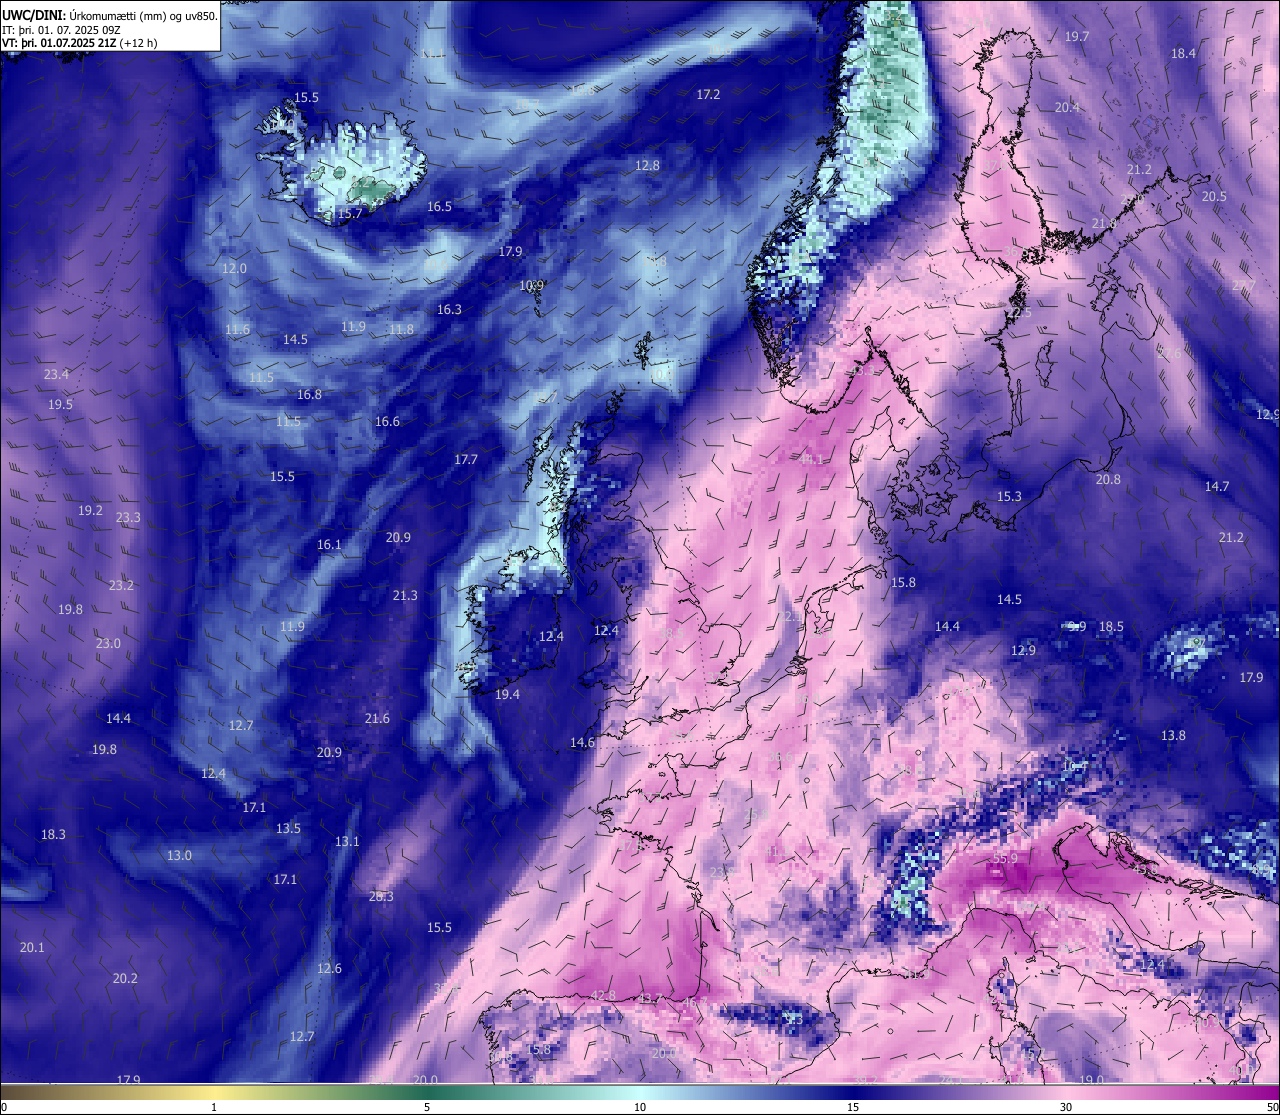Screen dimensions: 1280x1115
Task: Click the value '16.8' on the map
Action: click(x=309, y=394)
